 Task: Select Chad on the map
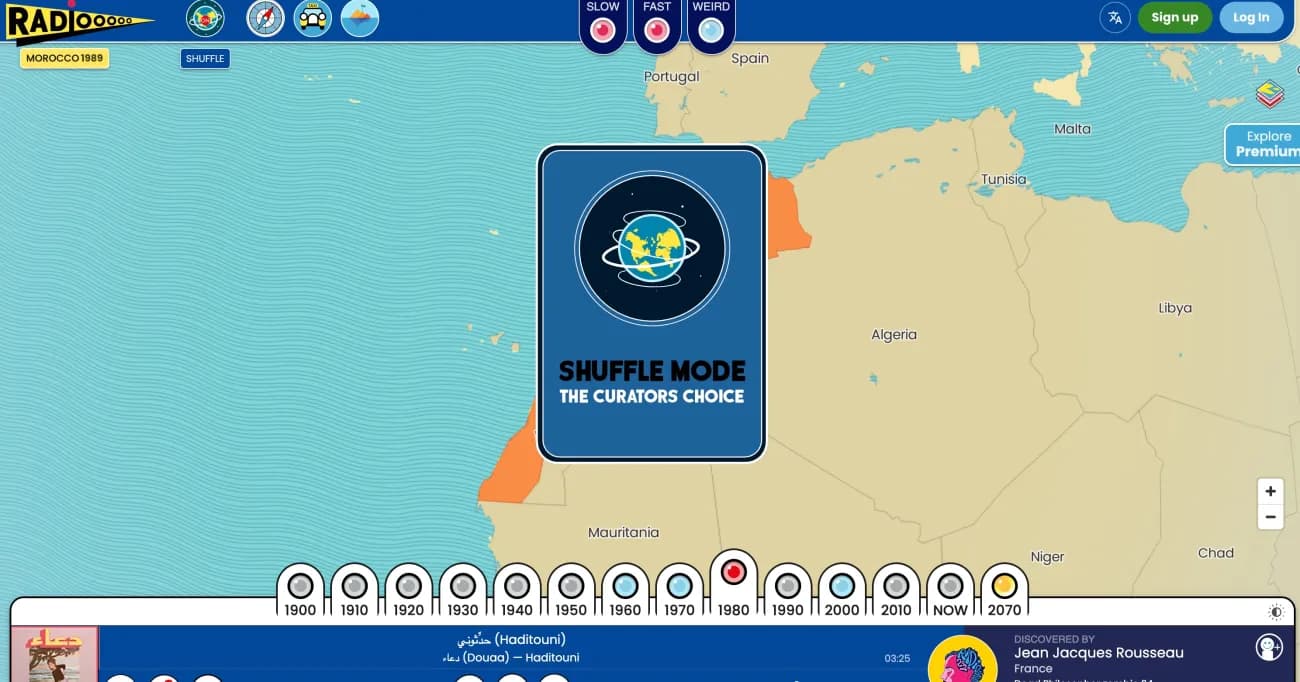(1215, 552)
